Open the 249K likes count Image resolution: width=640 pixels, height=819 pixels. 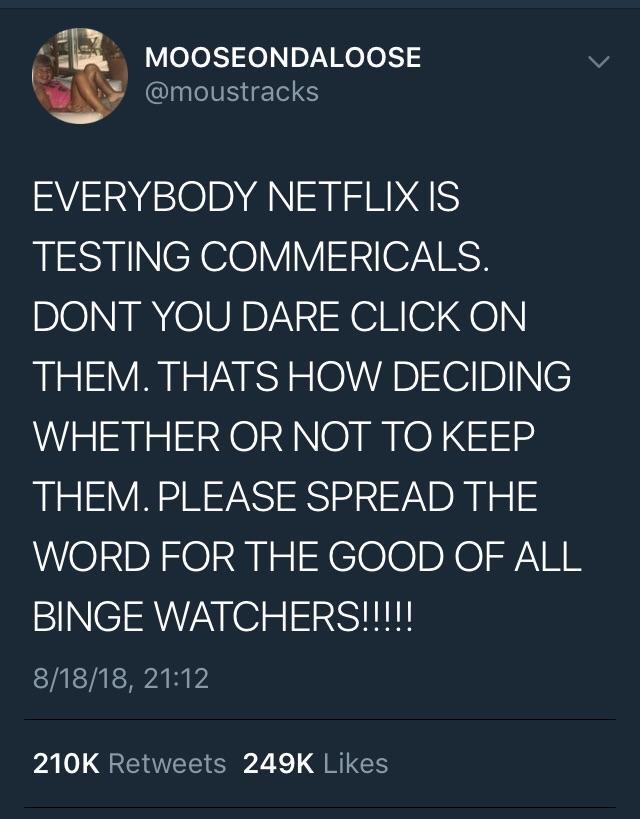[x=278, y=764]
